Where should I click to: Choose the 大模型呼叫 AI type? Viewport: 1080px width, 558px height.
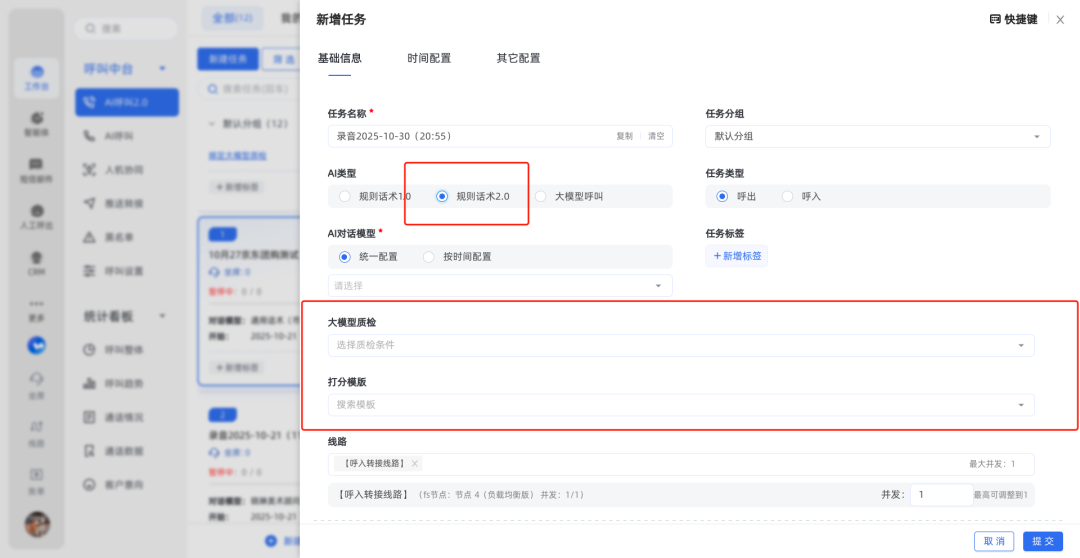pos(541,197)
